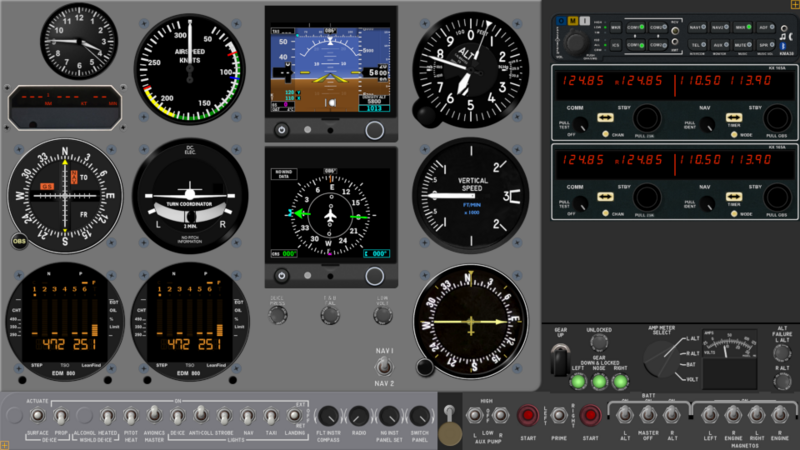
Task: Click the large ring knob under the attitude display
Action: point(374,130)
